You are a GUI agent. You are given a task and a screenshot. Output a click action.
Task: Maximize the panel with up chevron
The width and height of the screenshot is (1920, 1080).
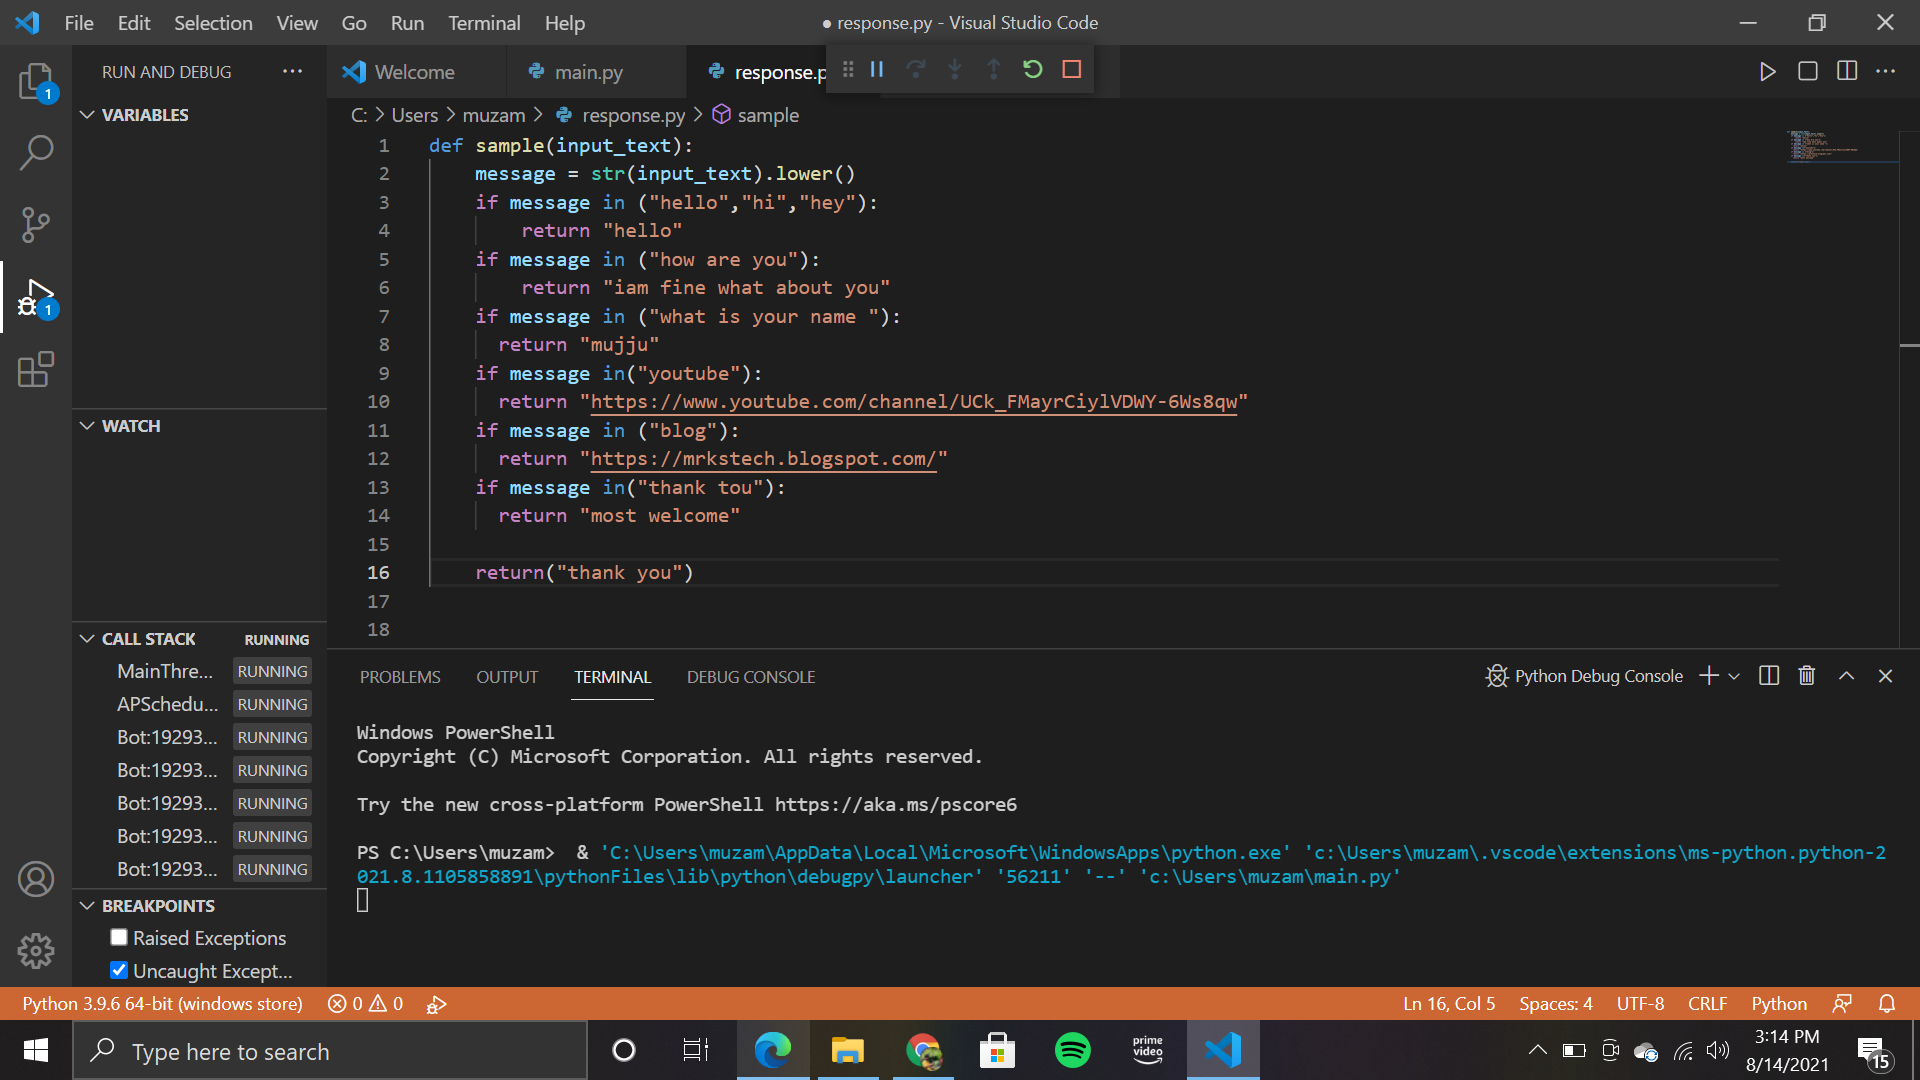(1847, 676)
